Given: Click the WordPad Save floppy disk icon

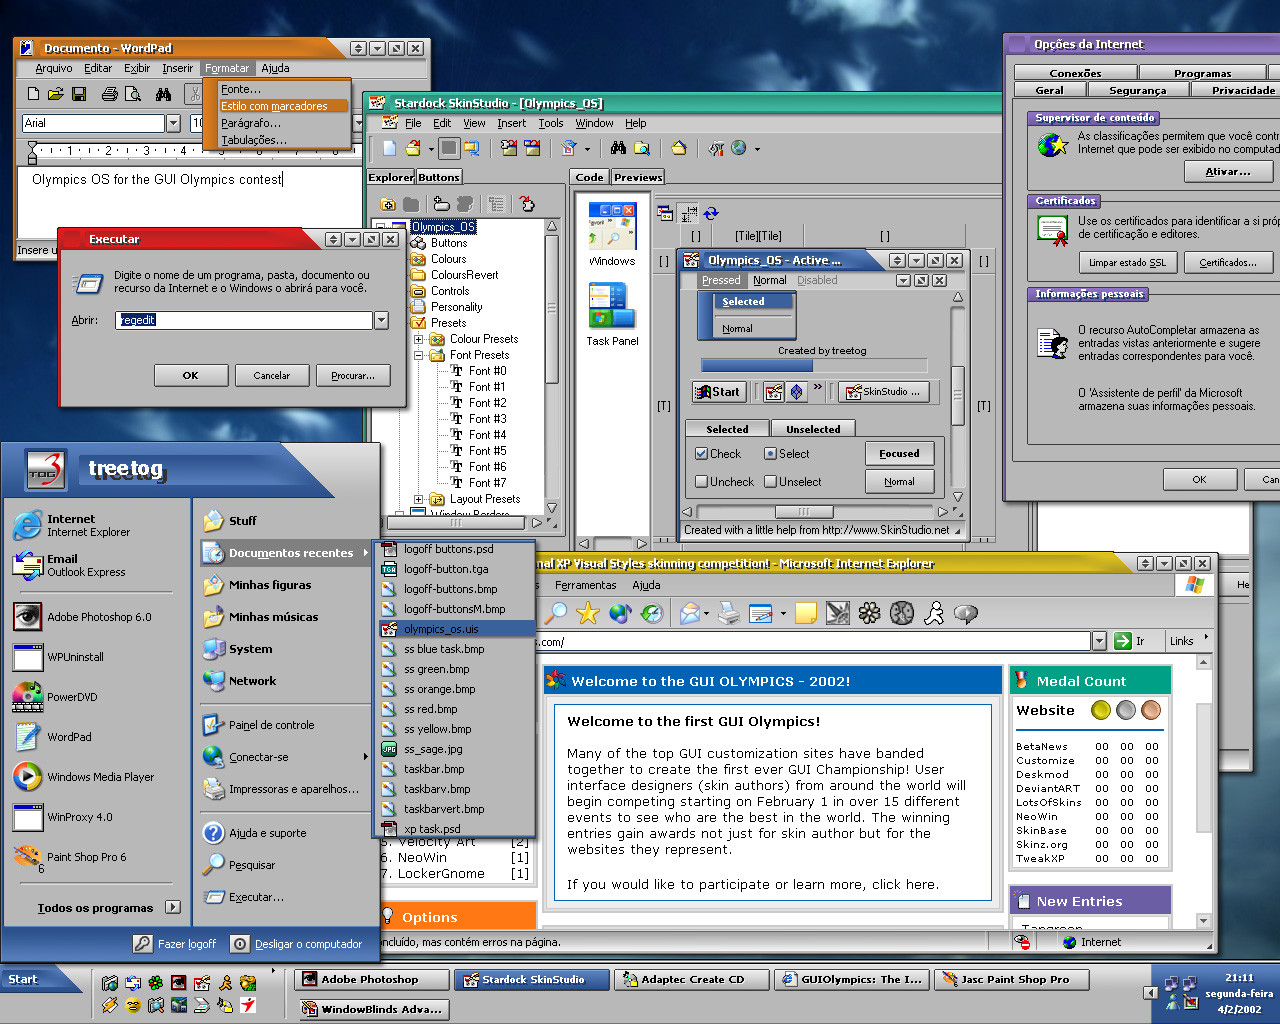Looking at the screenshot, I should tap(80, 94).
